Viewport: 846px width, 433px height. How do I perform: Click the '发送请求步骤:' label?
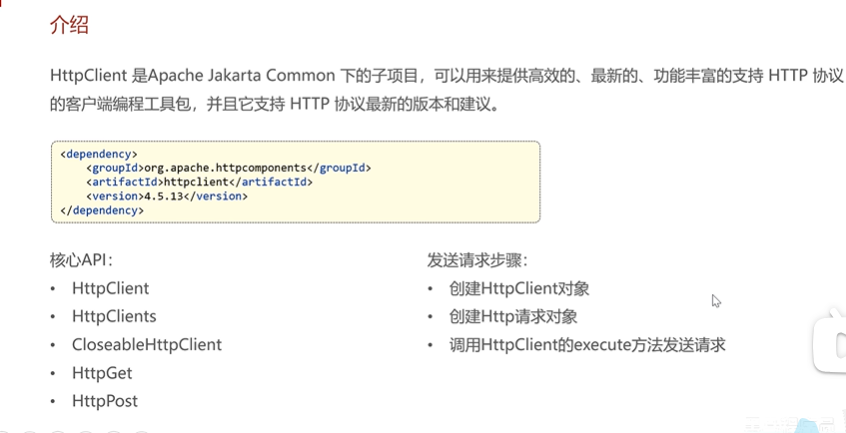pyautogui.click(x=477, y=260)
